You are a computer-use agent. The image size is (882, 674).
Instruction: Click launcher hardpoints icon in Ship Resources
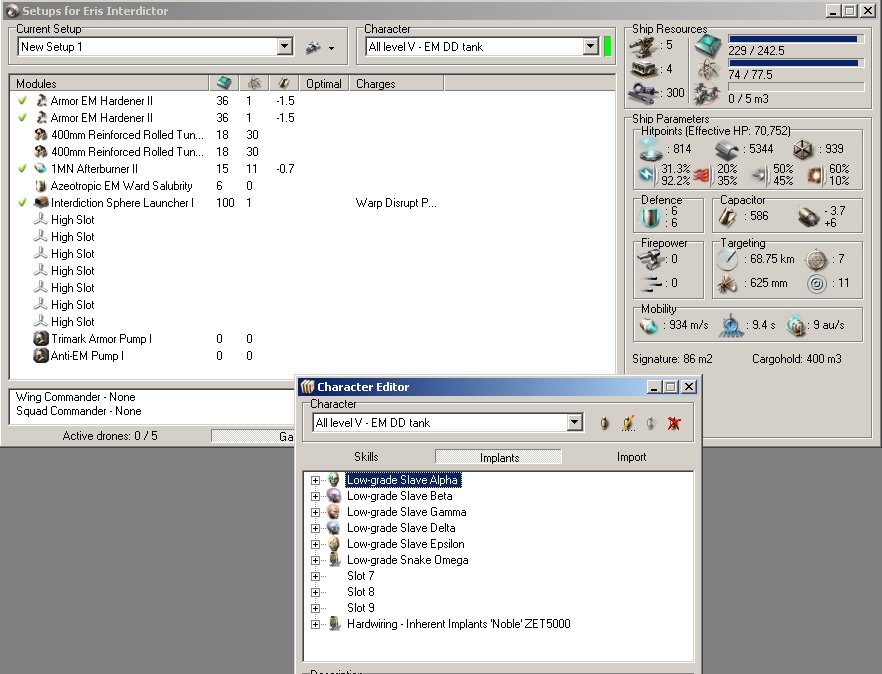644,70
